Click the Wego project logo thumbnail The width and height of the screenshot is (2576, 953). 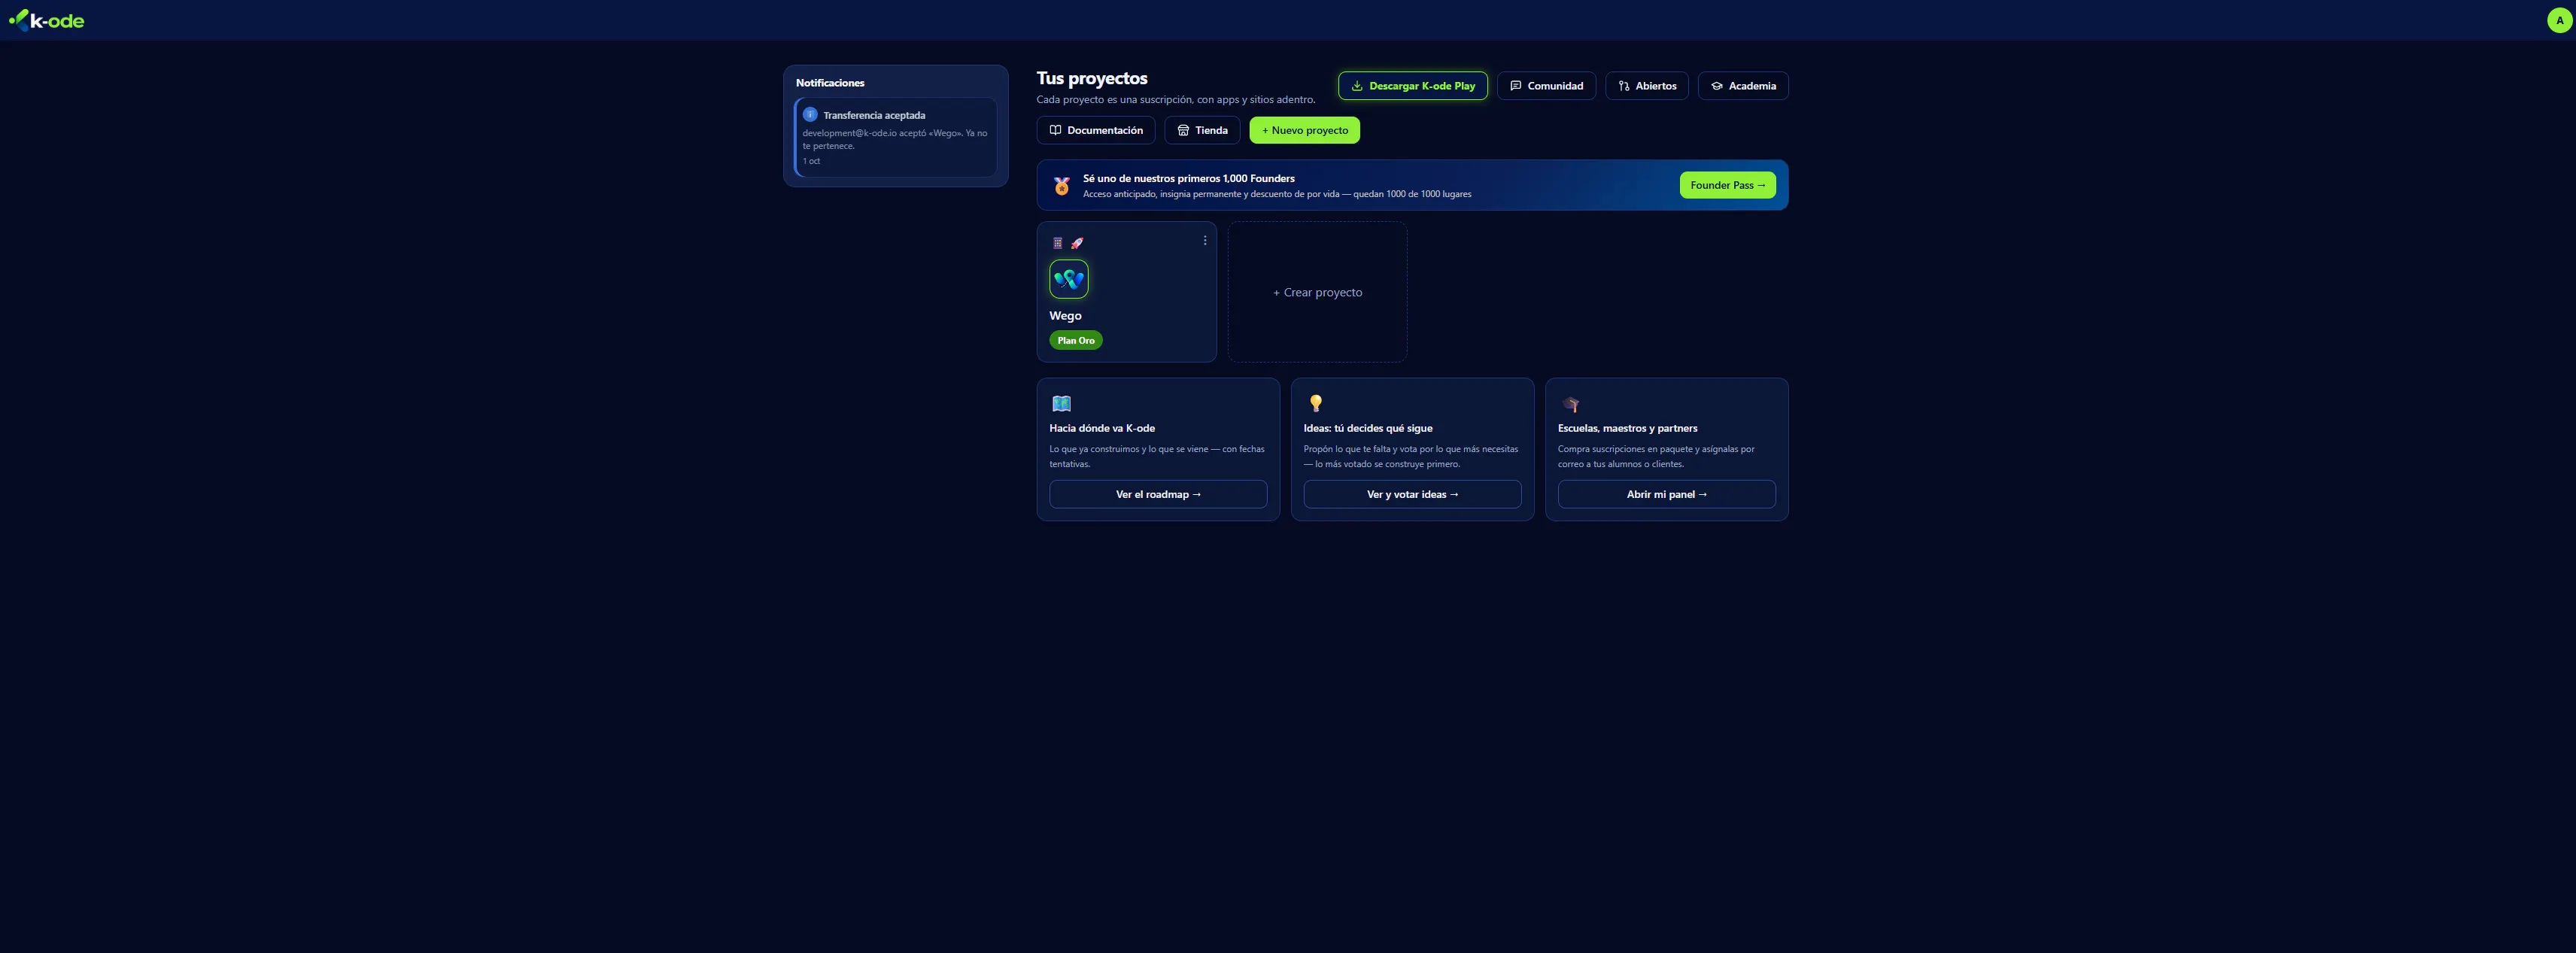tap(1068, 279)
